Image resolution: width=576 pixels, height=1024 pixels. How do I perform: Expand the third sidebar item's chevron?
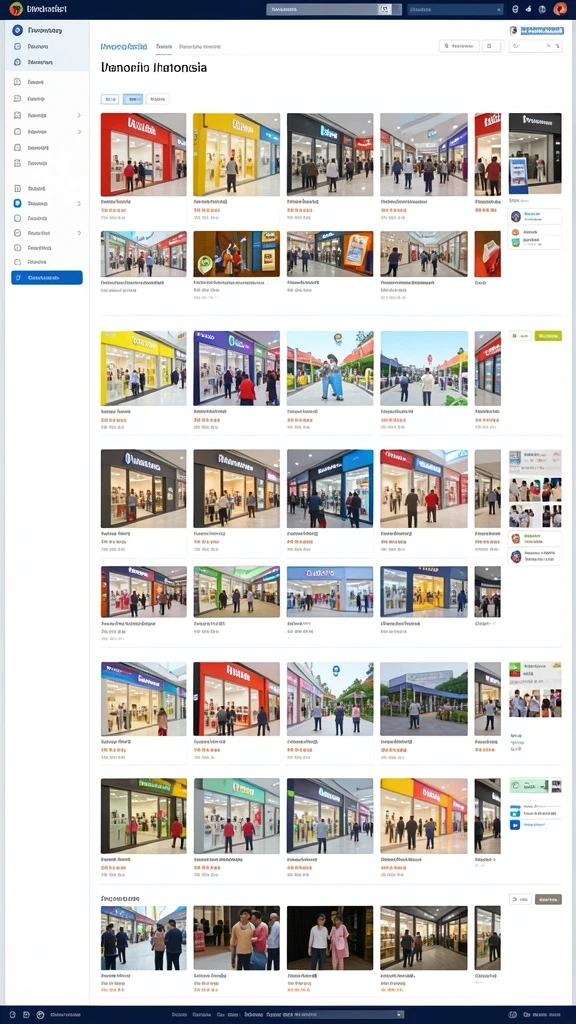coord(79,115)
